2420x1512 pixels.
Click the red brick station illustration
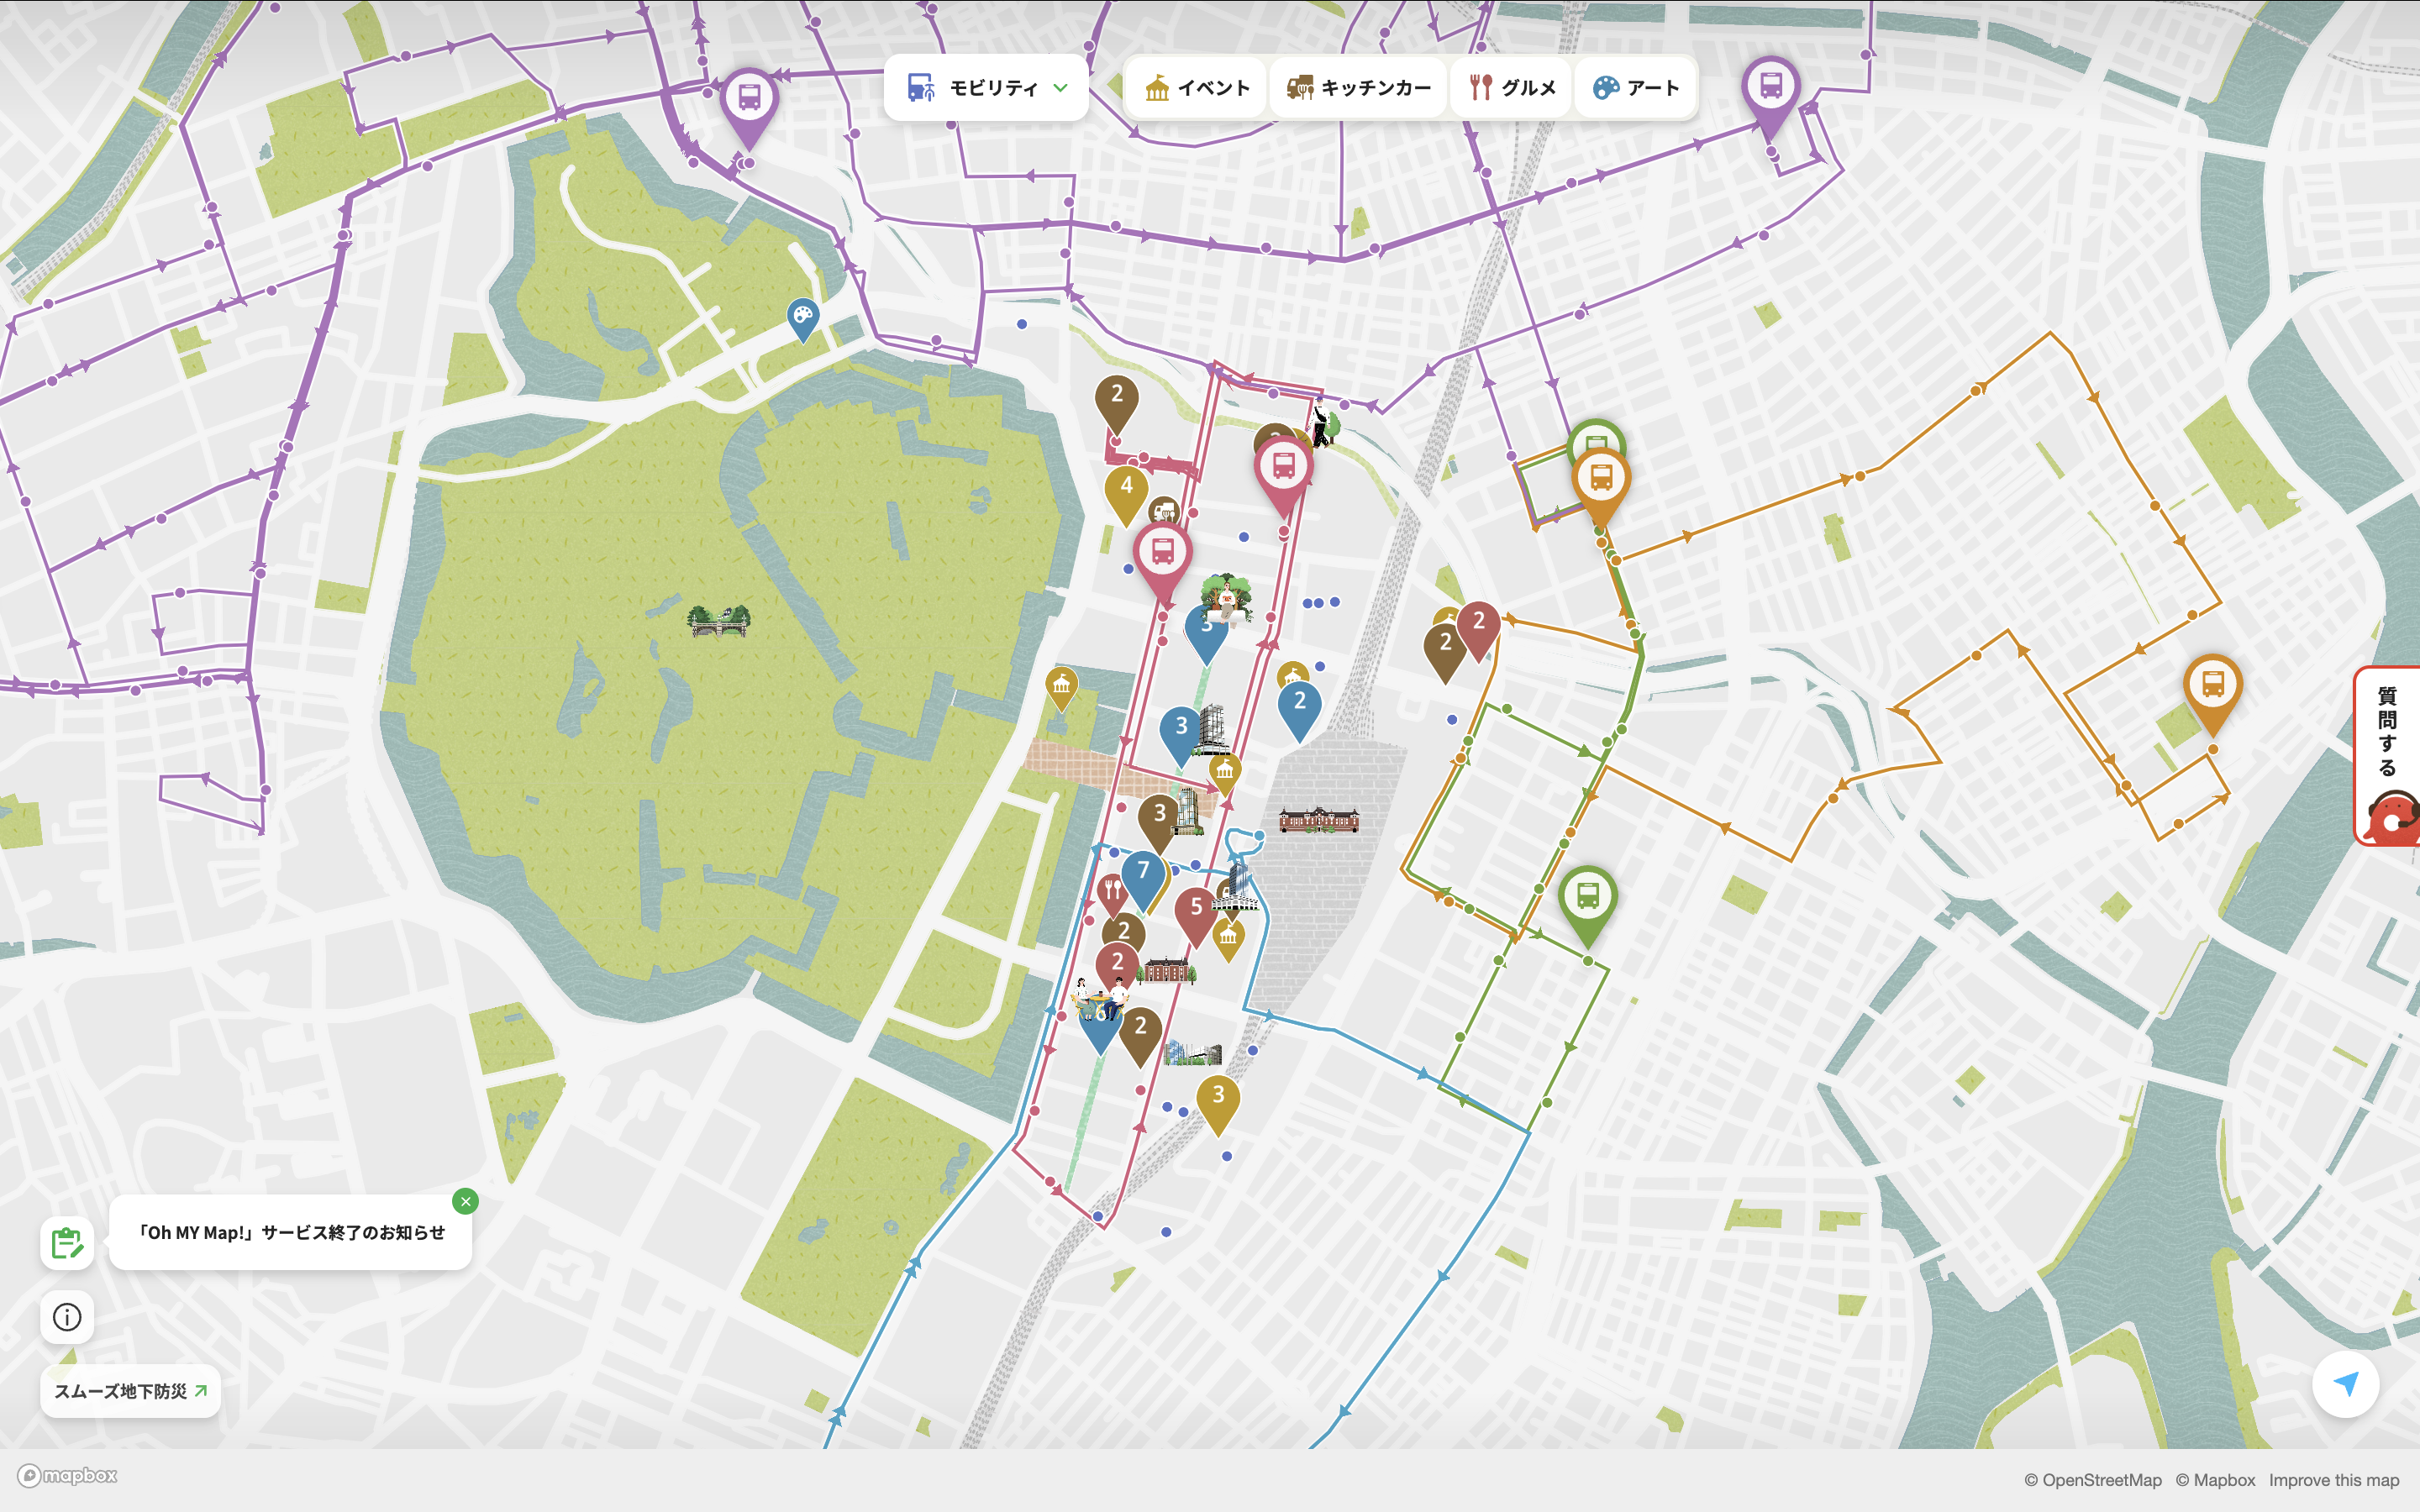[1318, 820]
